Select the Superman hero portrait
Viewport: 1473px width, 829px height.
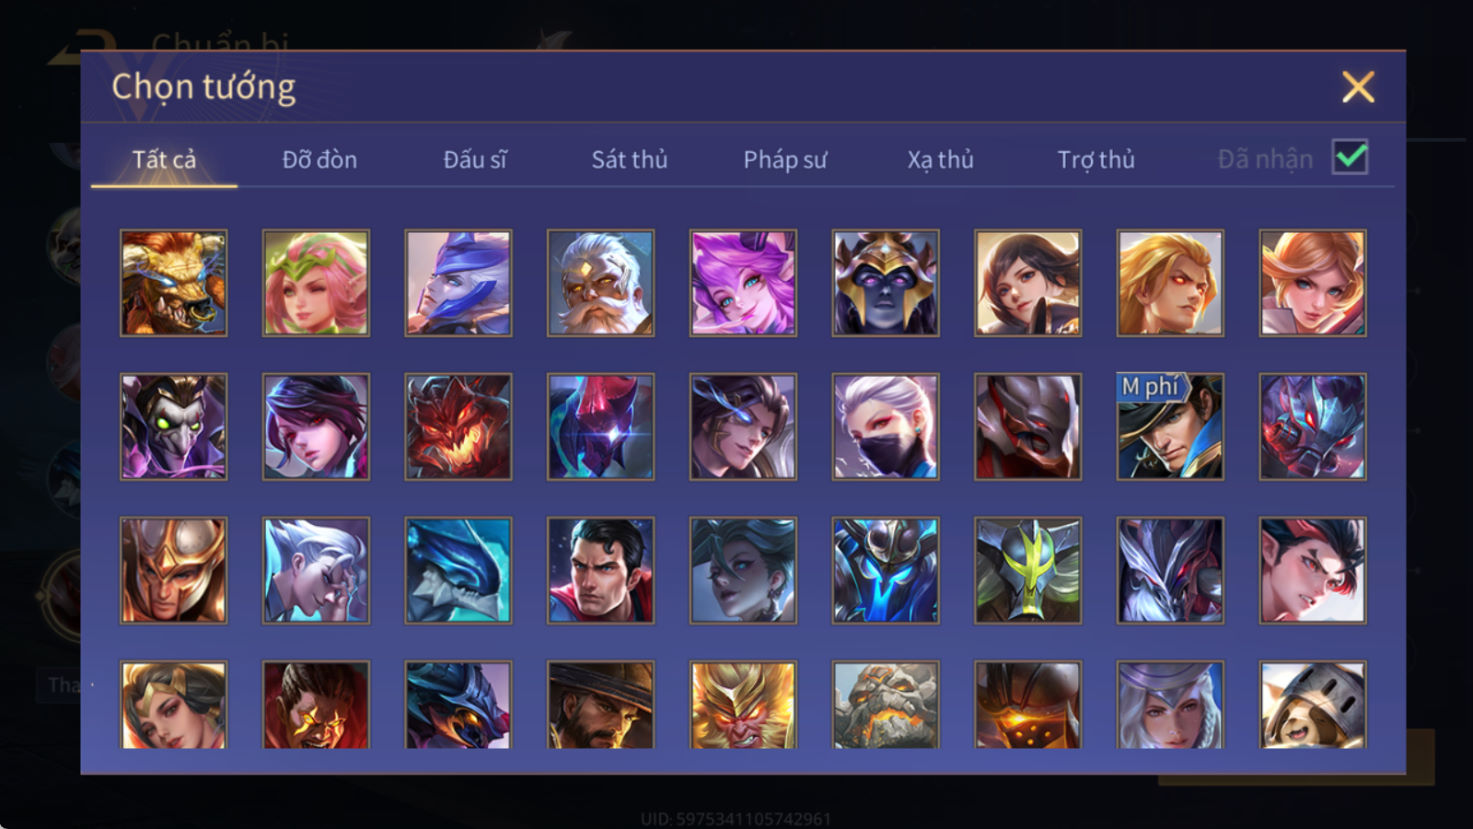coord(600,570)
